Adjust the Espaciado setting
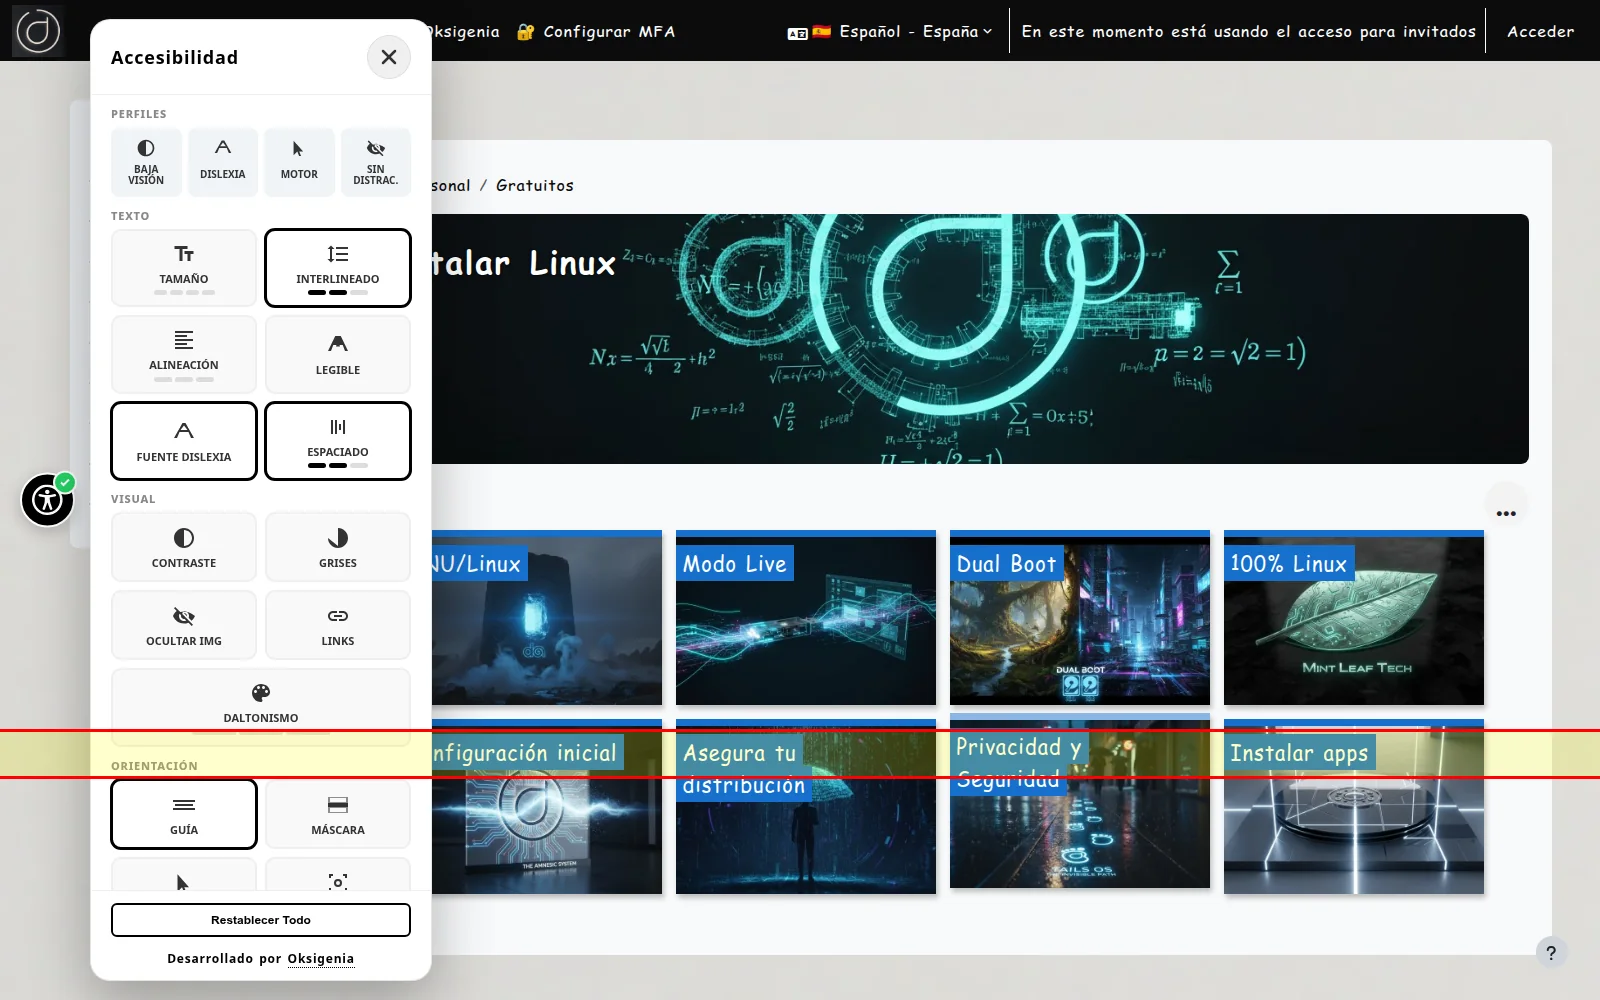Screen dimensions: 1600x1000 tap(338, 441)
